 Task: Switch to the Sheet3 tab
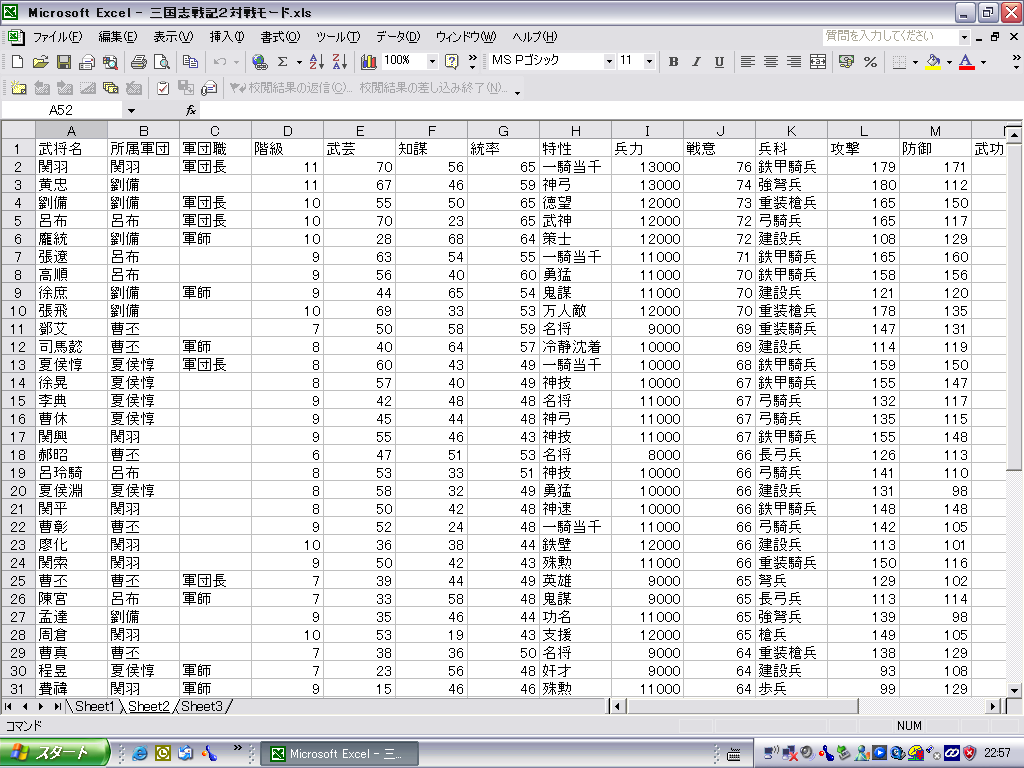pos(202,707)
